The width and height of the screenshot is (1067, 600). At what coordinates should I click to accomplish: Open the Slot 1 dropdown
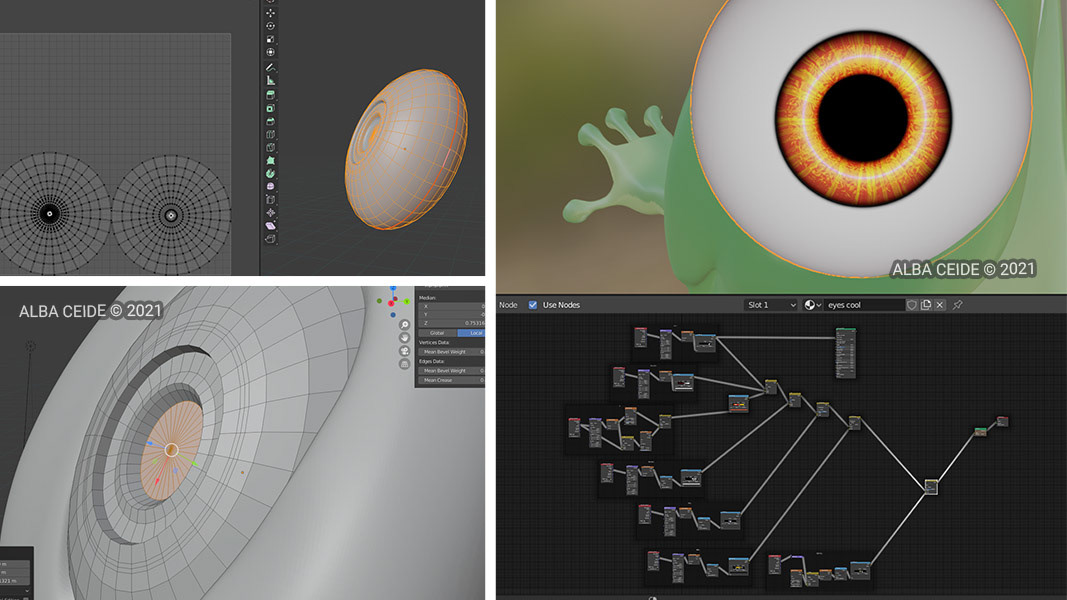(770, 305)
